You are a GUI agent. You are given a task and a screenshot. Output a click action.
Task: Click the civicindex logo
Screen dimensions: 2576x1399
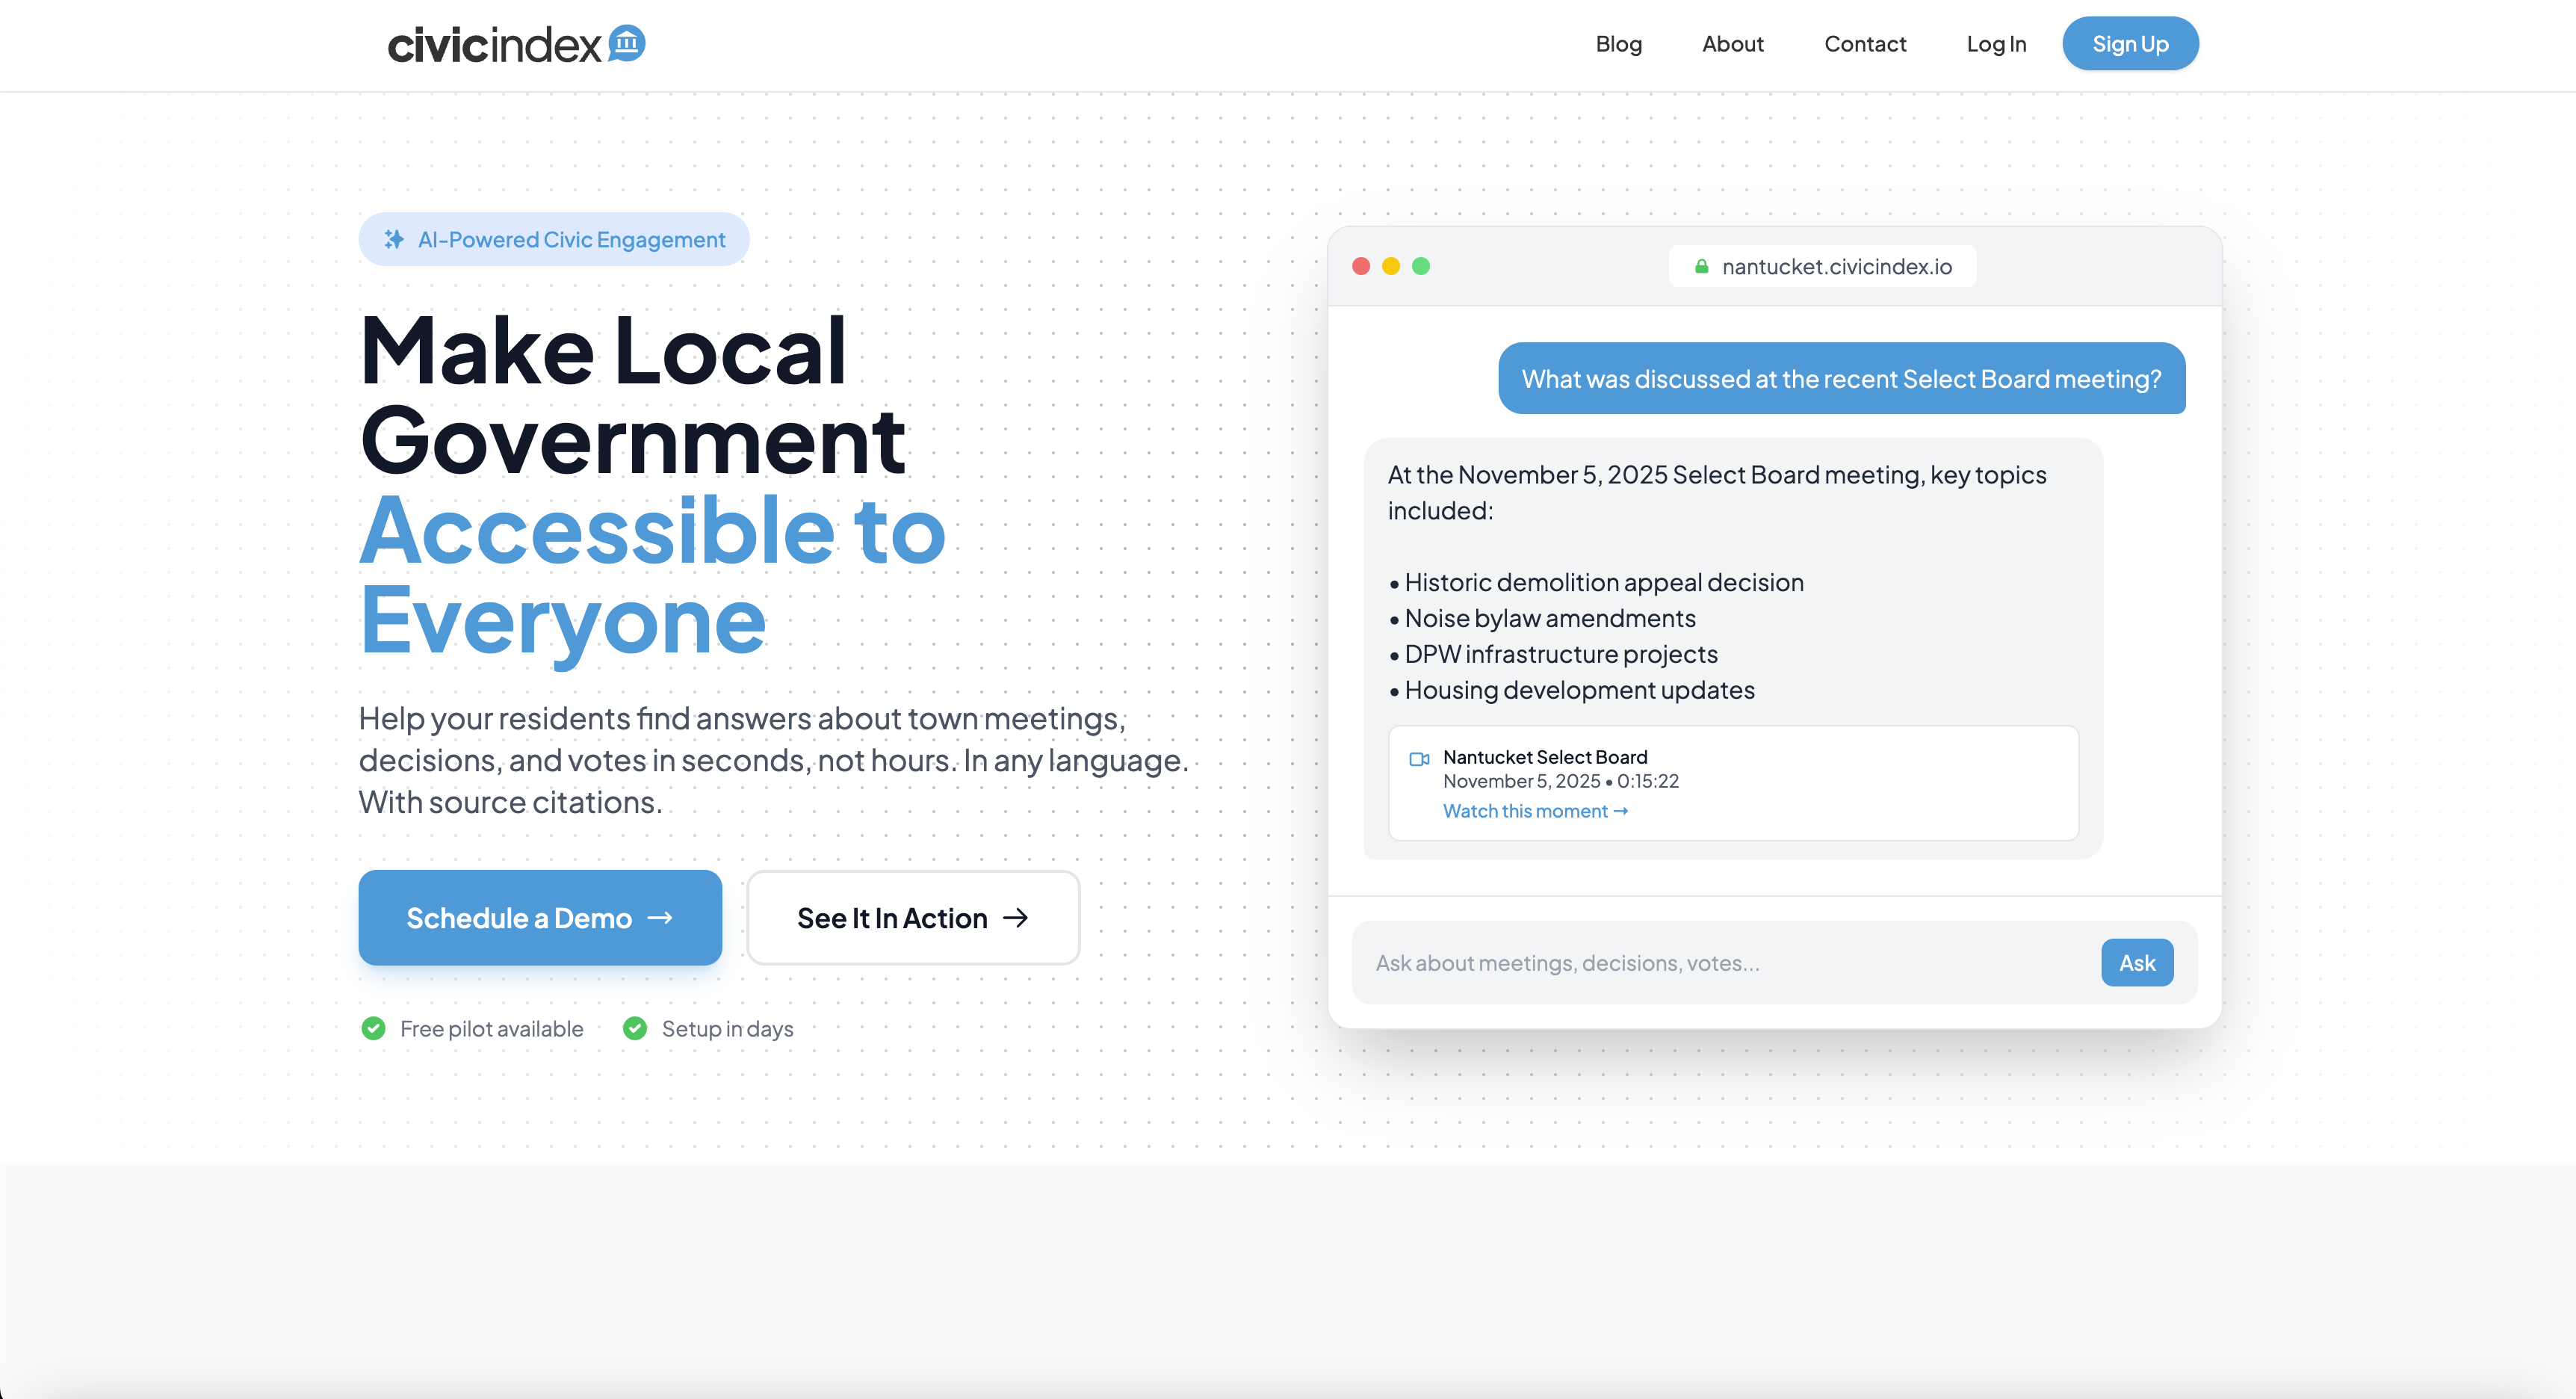(x=516, y=44)
